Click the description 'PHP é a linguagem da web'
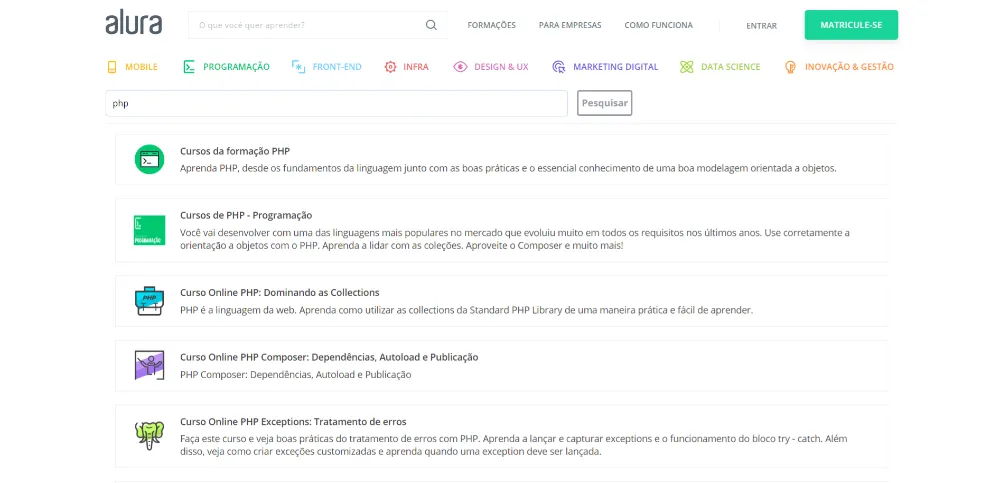The height and width of the screenshot is (483, 1000). point(466,310)
